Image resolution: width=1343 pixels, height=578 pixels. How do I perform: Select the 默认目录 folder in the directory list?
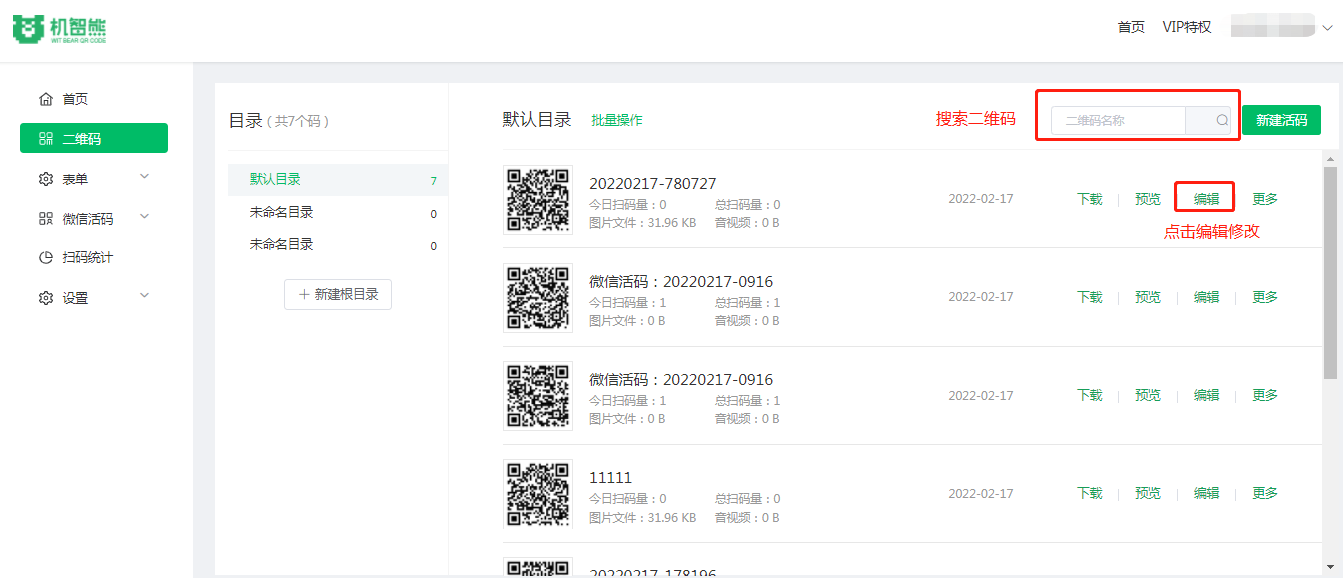click(x=338, y=180)
